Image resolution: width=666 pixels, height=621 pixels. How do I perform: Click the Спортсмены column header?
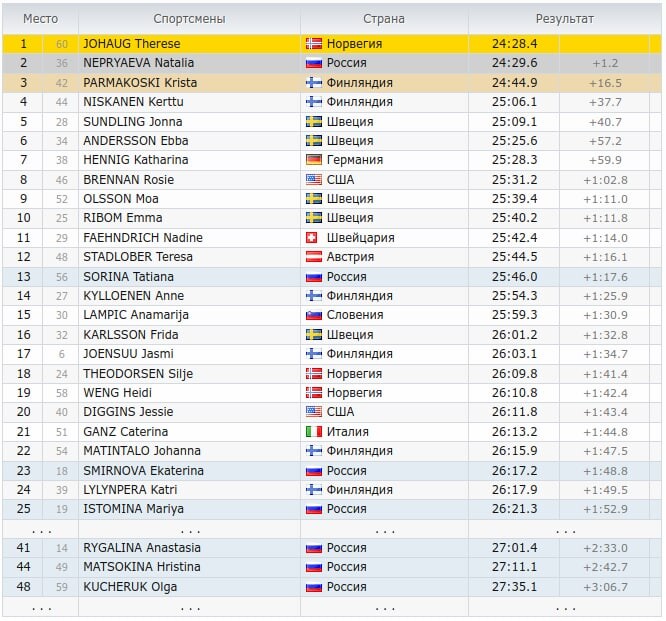tap(189, 19)
